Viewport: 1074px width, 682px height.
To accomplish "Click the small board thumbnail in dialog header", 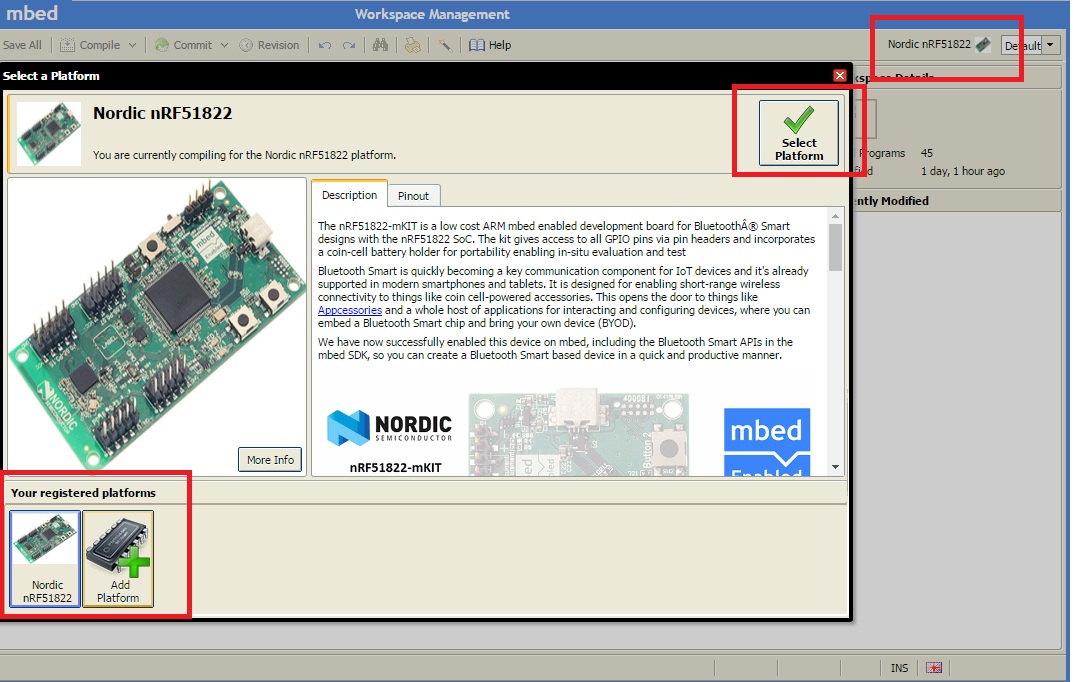I will coord(49,134).
